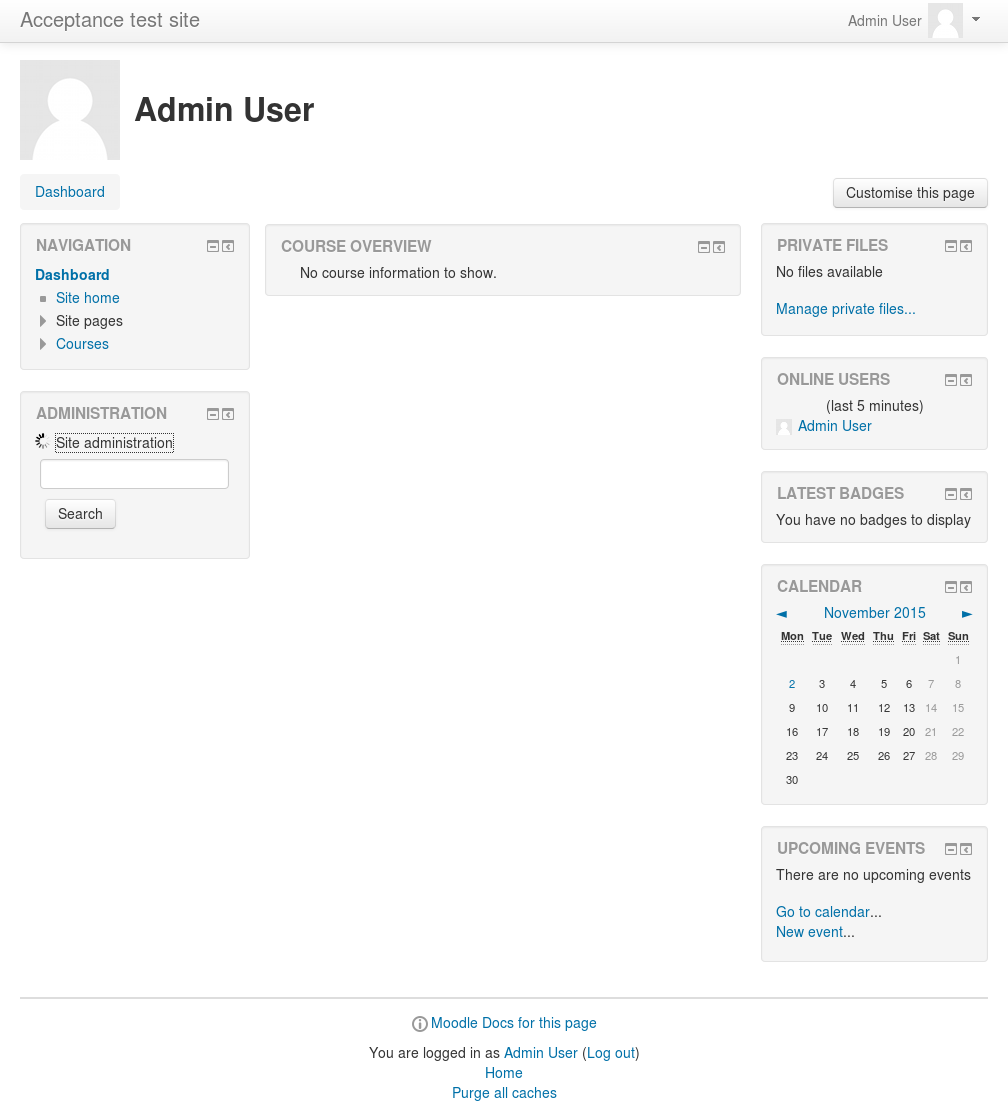Image resolution: width=1008 pixels, height=1117 pixels.
Task: Click the Moodle Docs info icon
Action: (x=420, y=1024)
